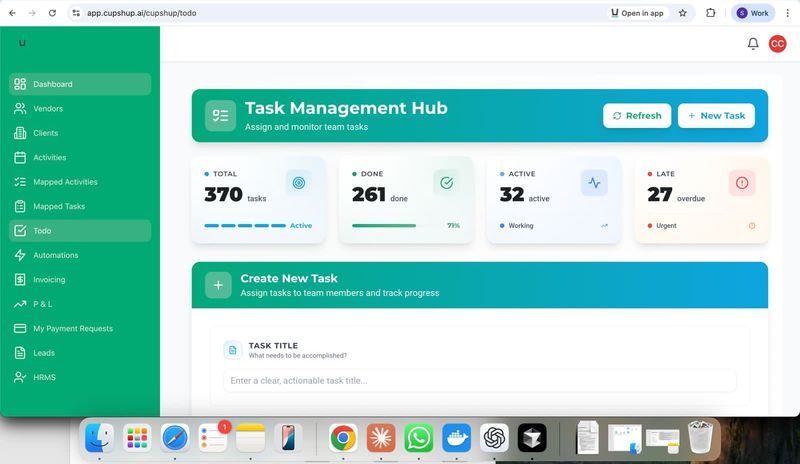Click the browser back arrow
The width and height of the screenshot is (800, 464).
click(x=12, y=13)
